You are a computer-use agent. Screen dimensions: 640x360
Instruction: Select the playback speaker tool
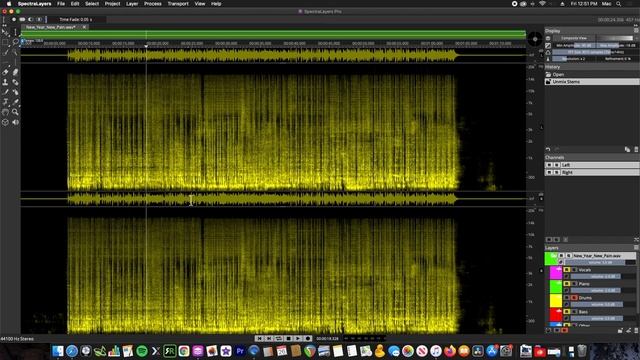click(15, 122)
